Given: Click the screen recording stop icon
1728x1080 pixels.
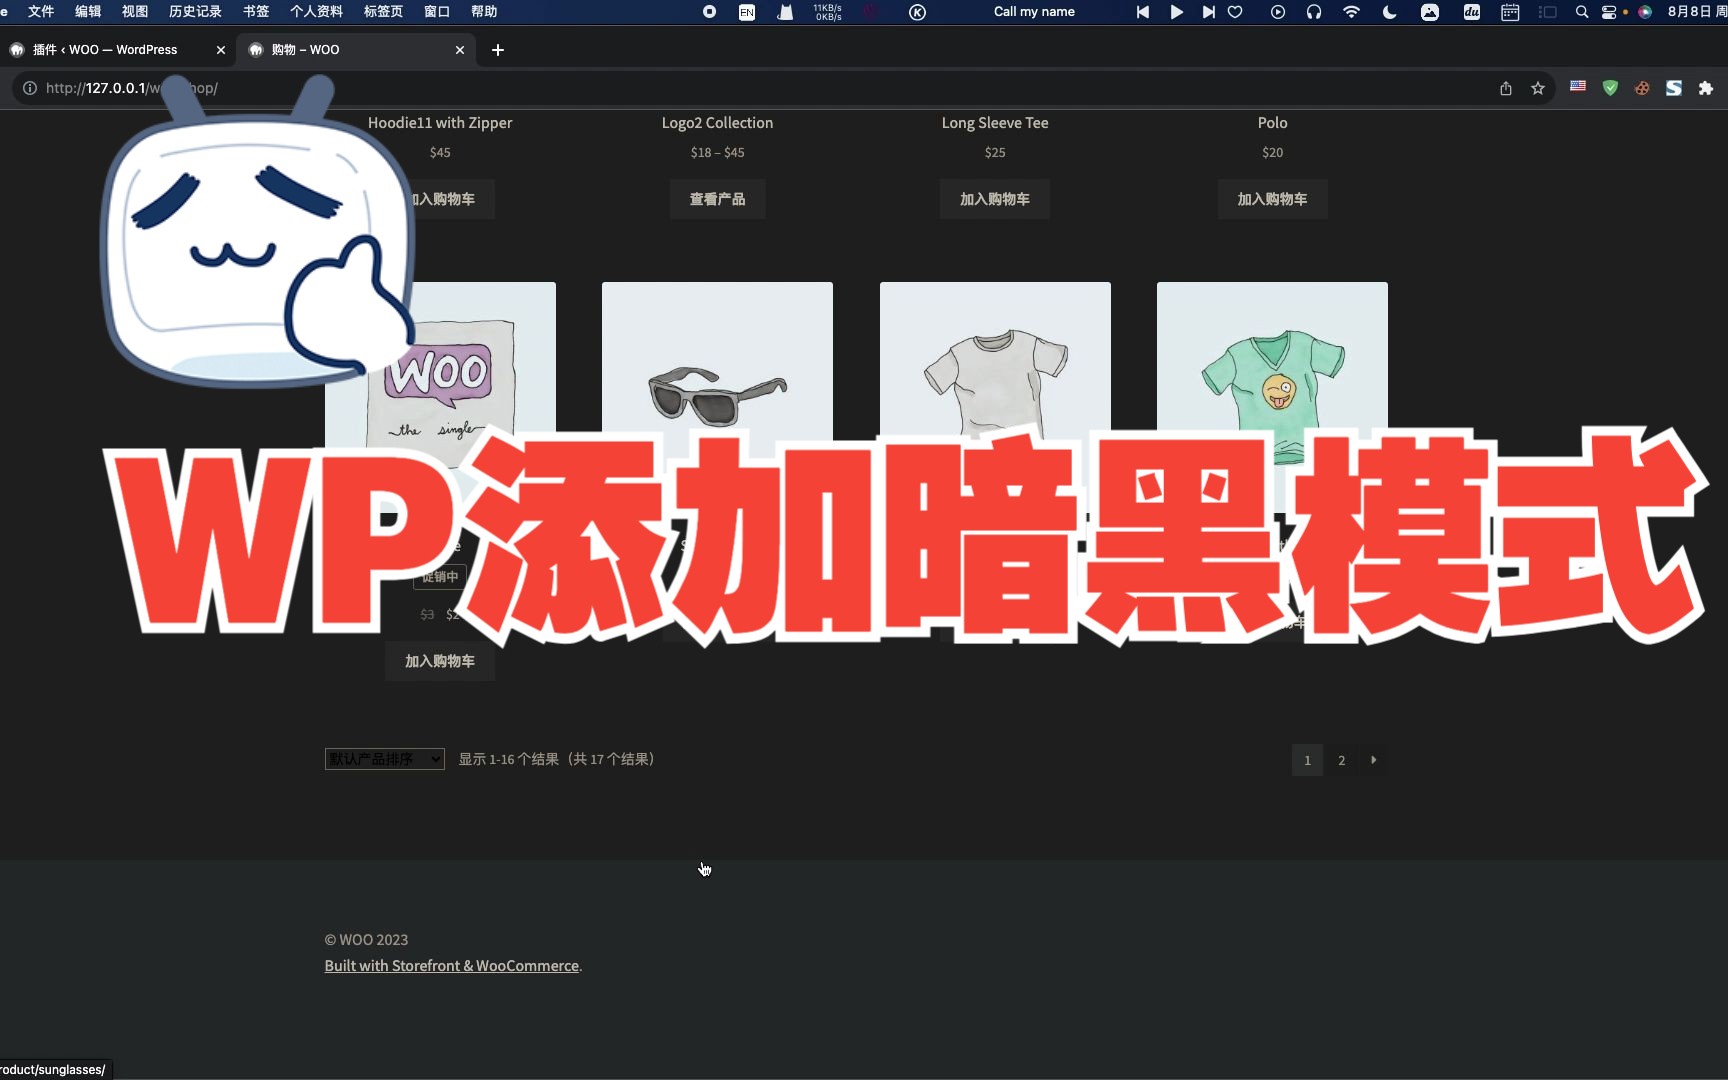Looking at the screenshot, I should click(709, 12).
